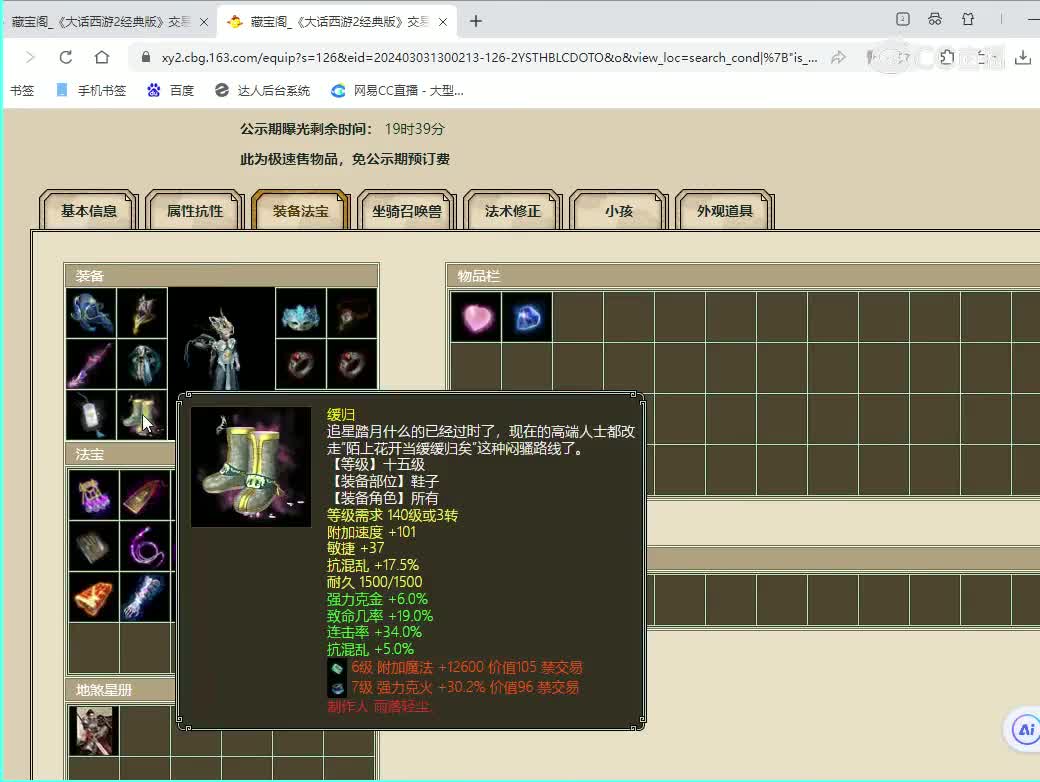Image resolution: width=1040 pixels, height=782 pixels.
Task: Open the 手机书签 bookmark
Action: 92,90
